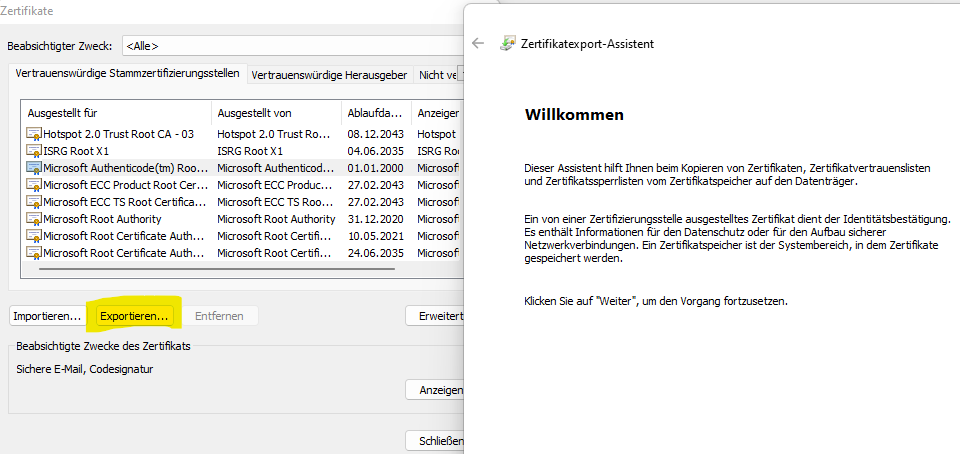
Task: Sort by the 'Ausgestellt von' column header
Action: [x=277, y=113]
